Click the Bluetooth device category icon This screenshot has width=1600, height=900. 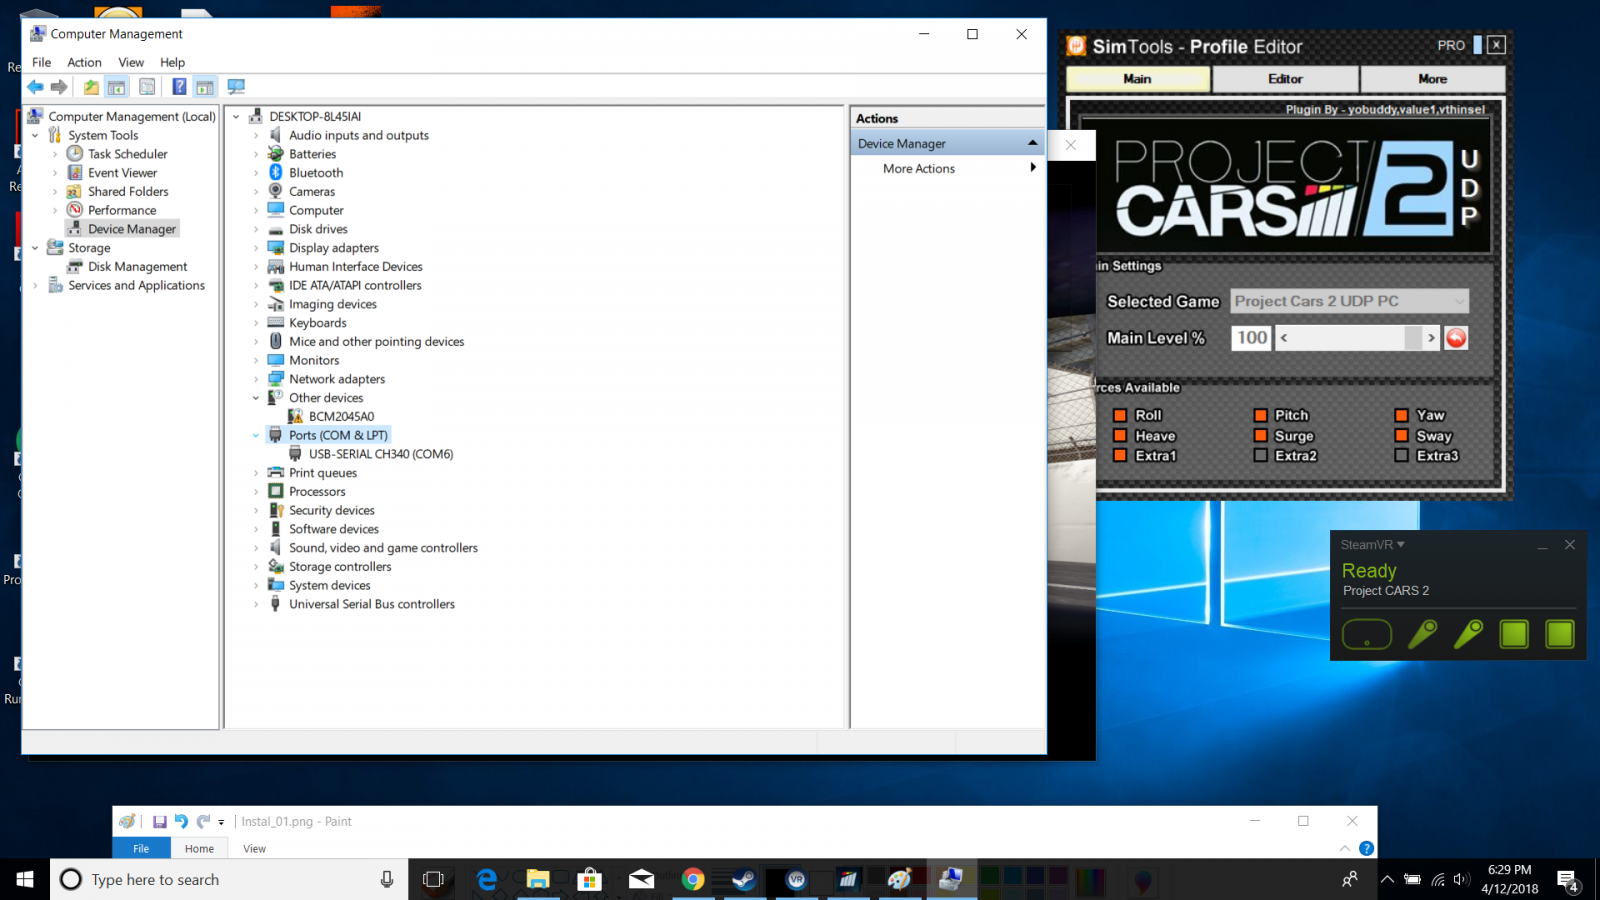(x=276, y=173)
